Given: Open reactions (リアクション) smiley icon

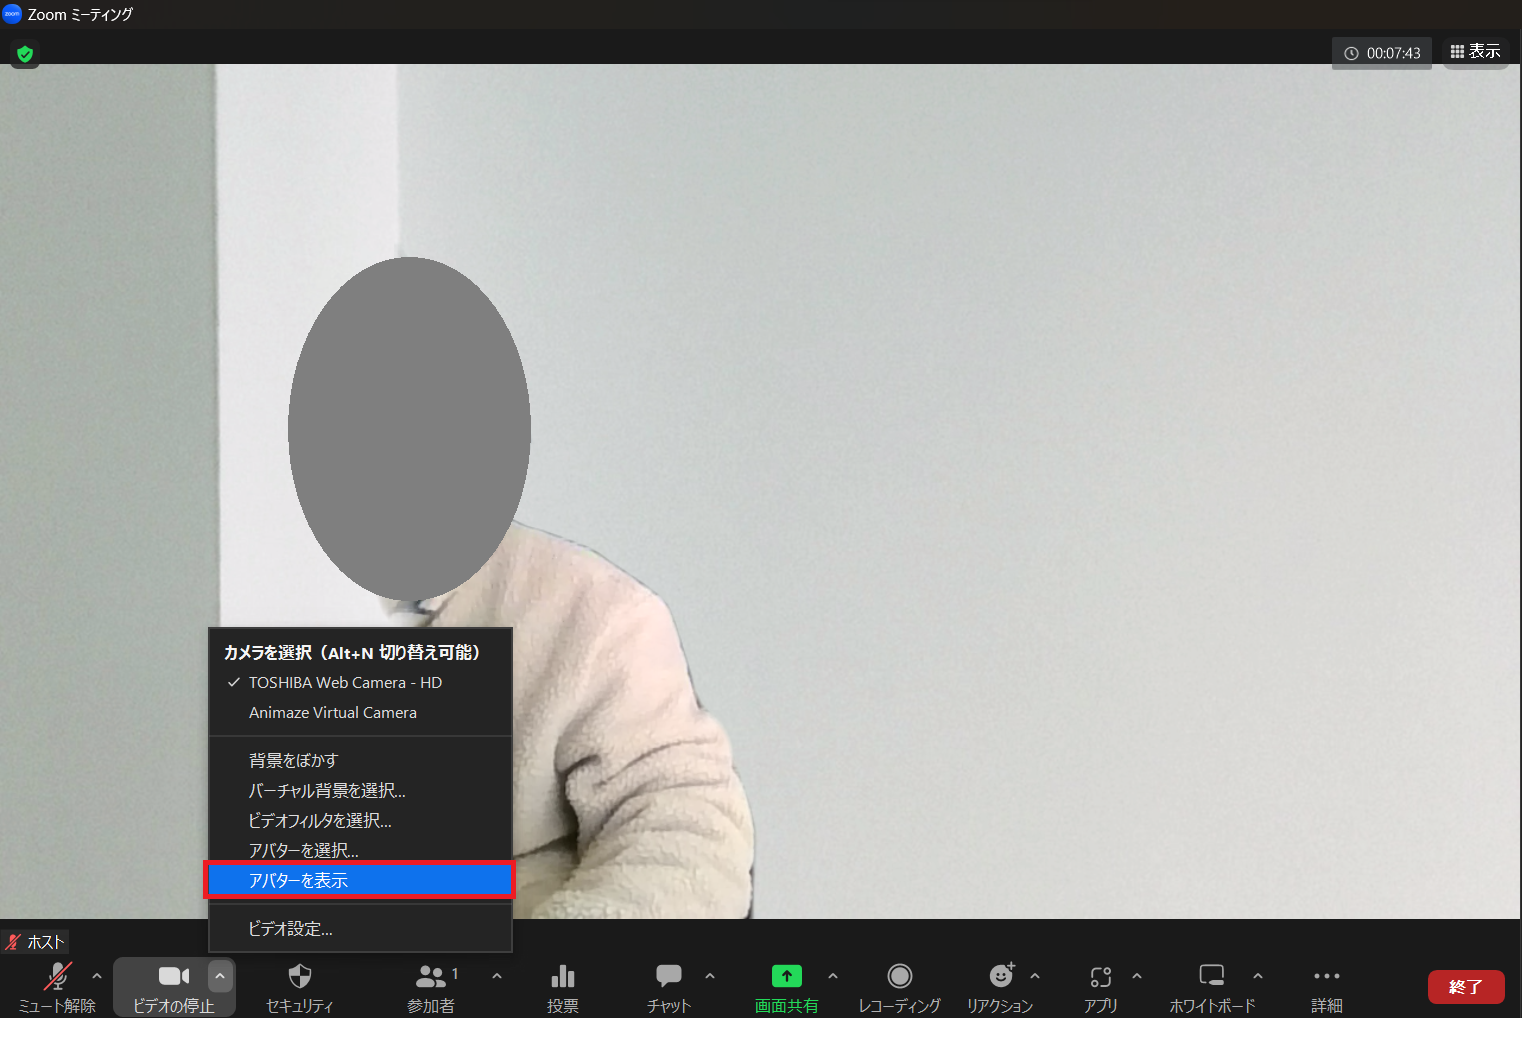Looking at the screenshot, I should pos(1000,977).
